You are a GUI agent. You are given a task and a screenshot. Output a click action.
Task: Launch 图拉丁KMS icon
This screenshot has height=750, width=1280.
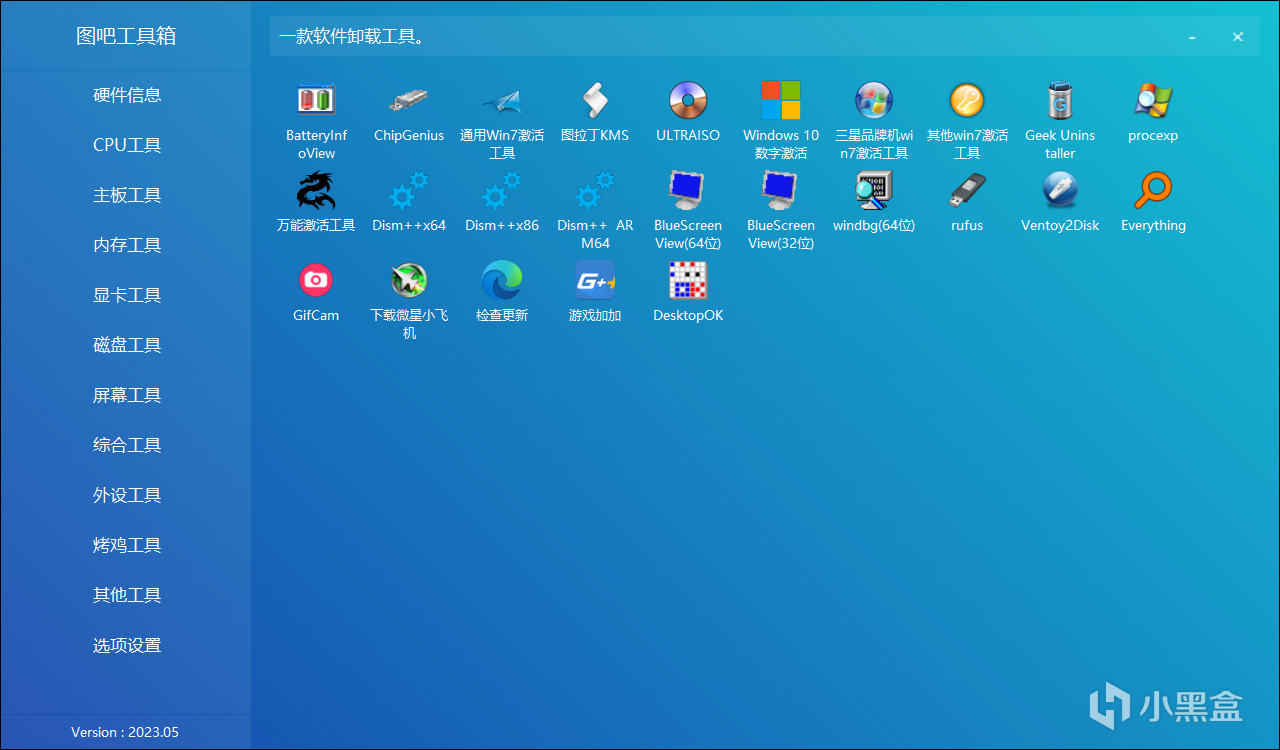tap(595, 100)
